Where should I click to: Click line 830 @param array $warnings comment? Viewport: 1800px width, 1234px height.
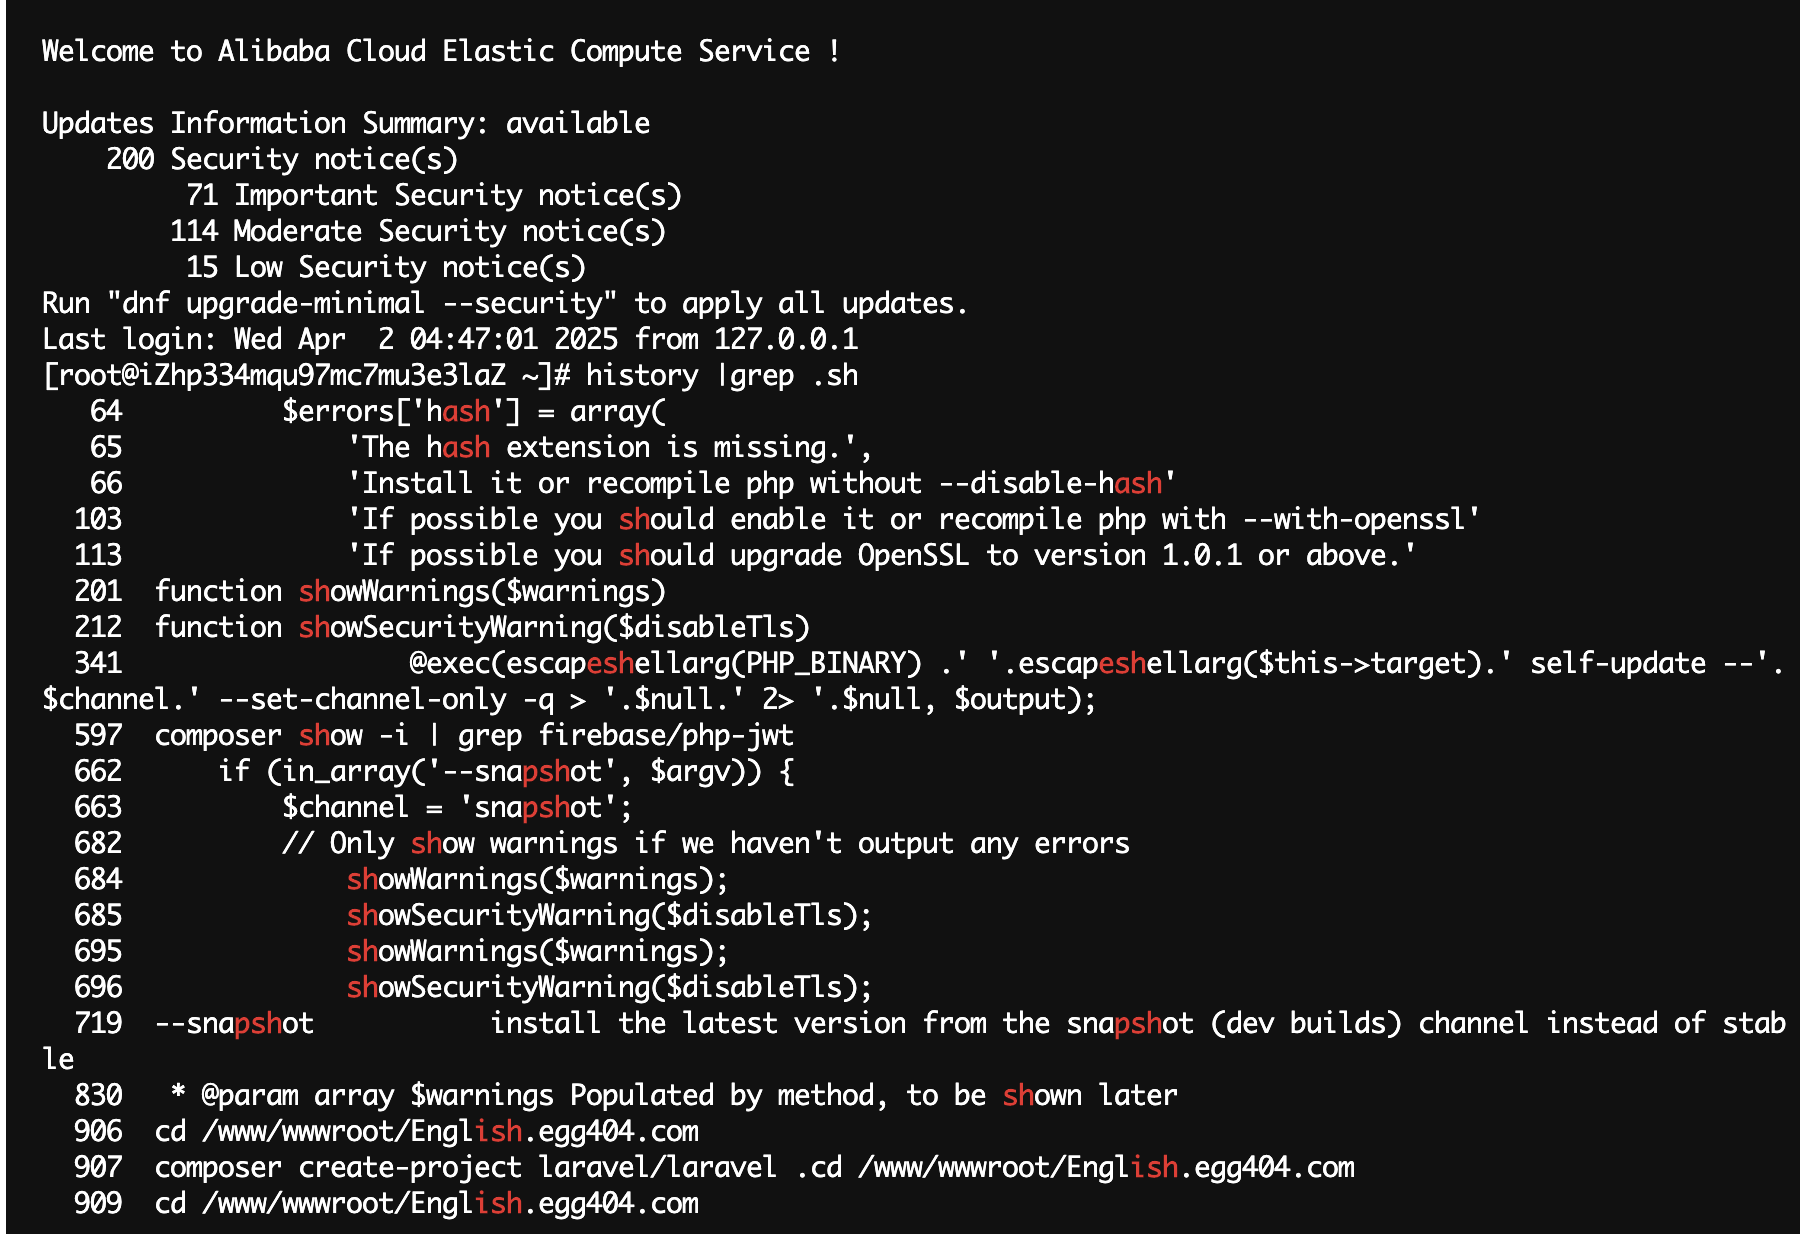[673, 1095]
